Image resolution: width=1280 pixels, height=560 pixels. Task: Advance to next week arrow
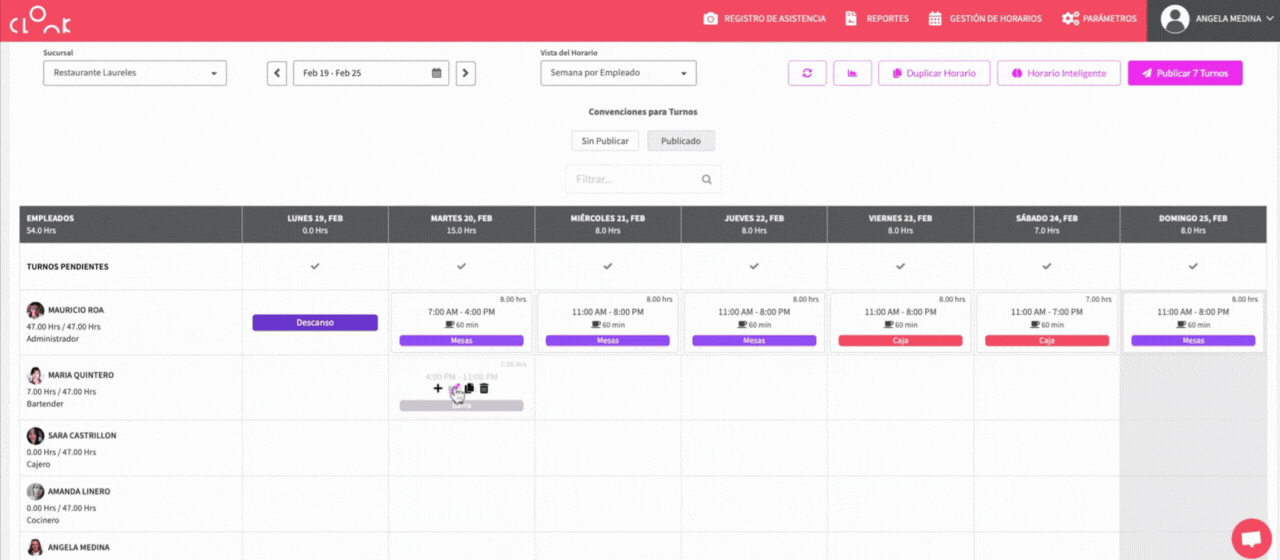pyautogui.click(x=465, y=73)
